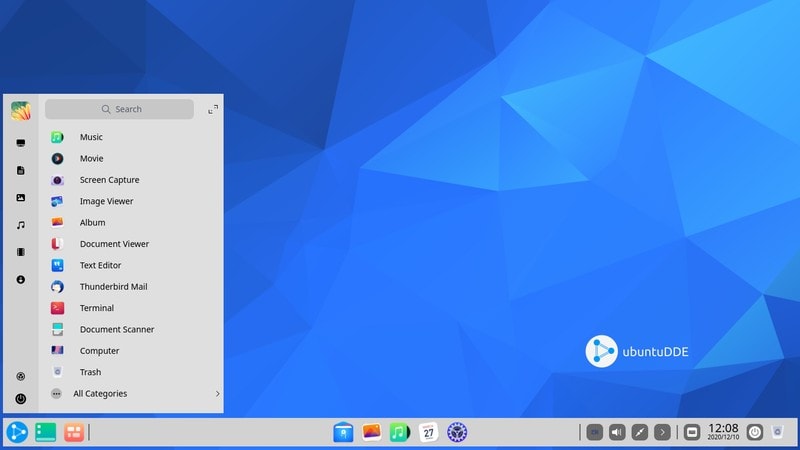Image resolution: width=800 pixels, height=450 pixels.
Task: Open the Album icon on the dock
Action: point(371,433)
